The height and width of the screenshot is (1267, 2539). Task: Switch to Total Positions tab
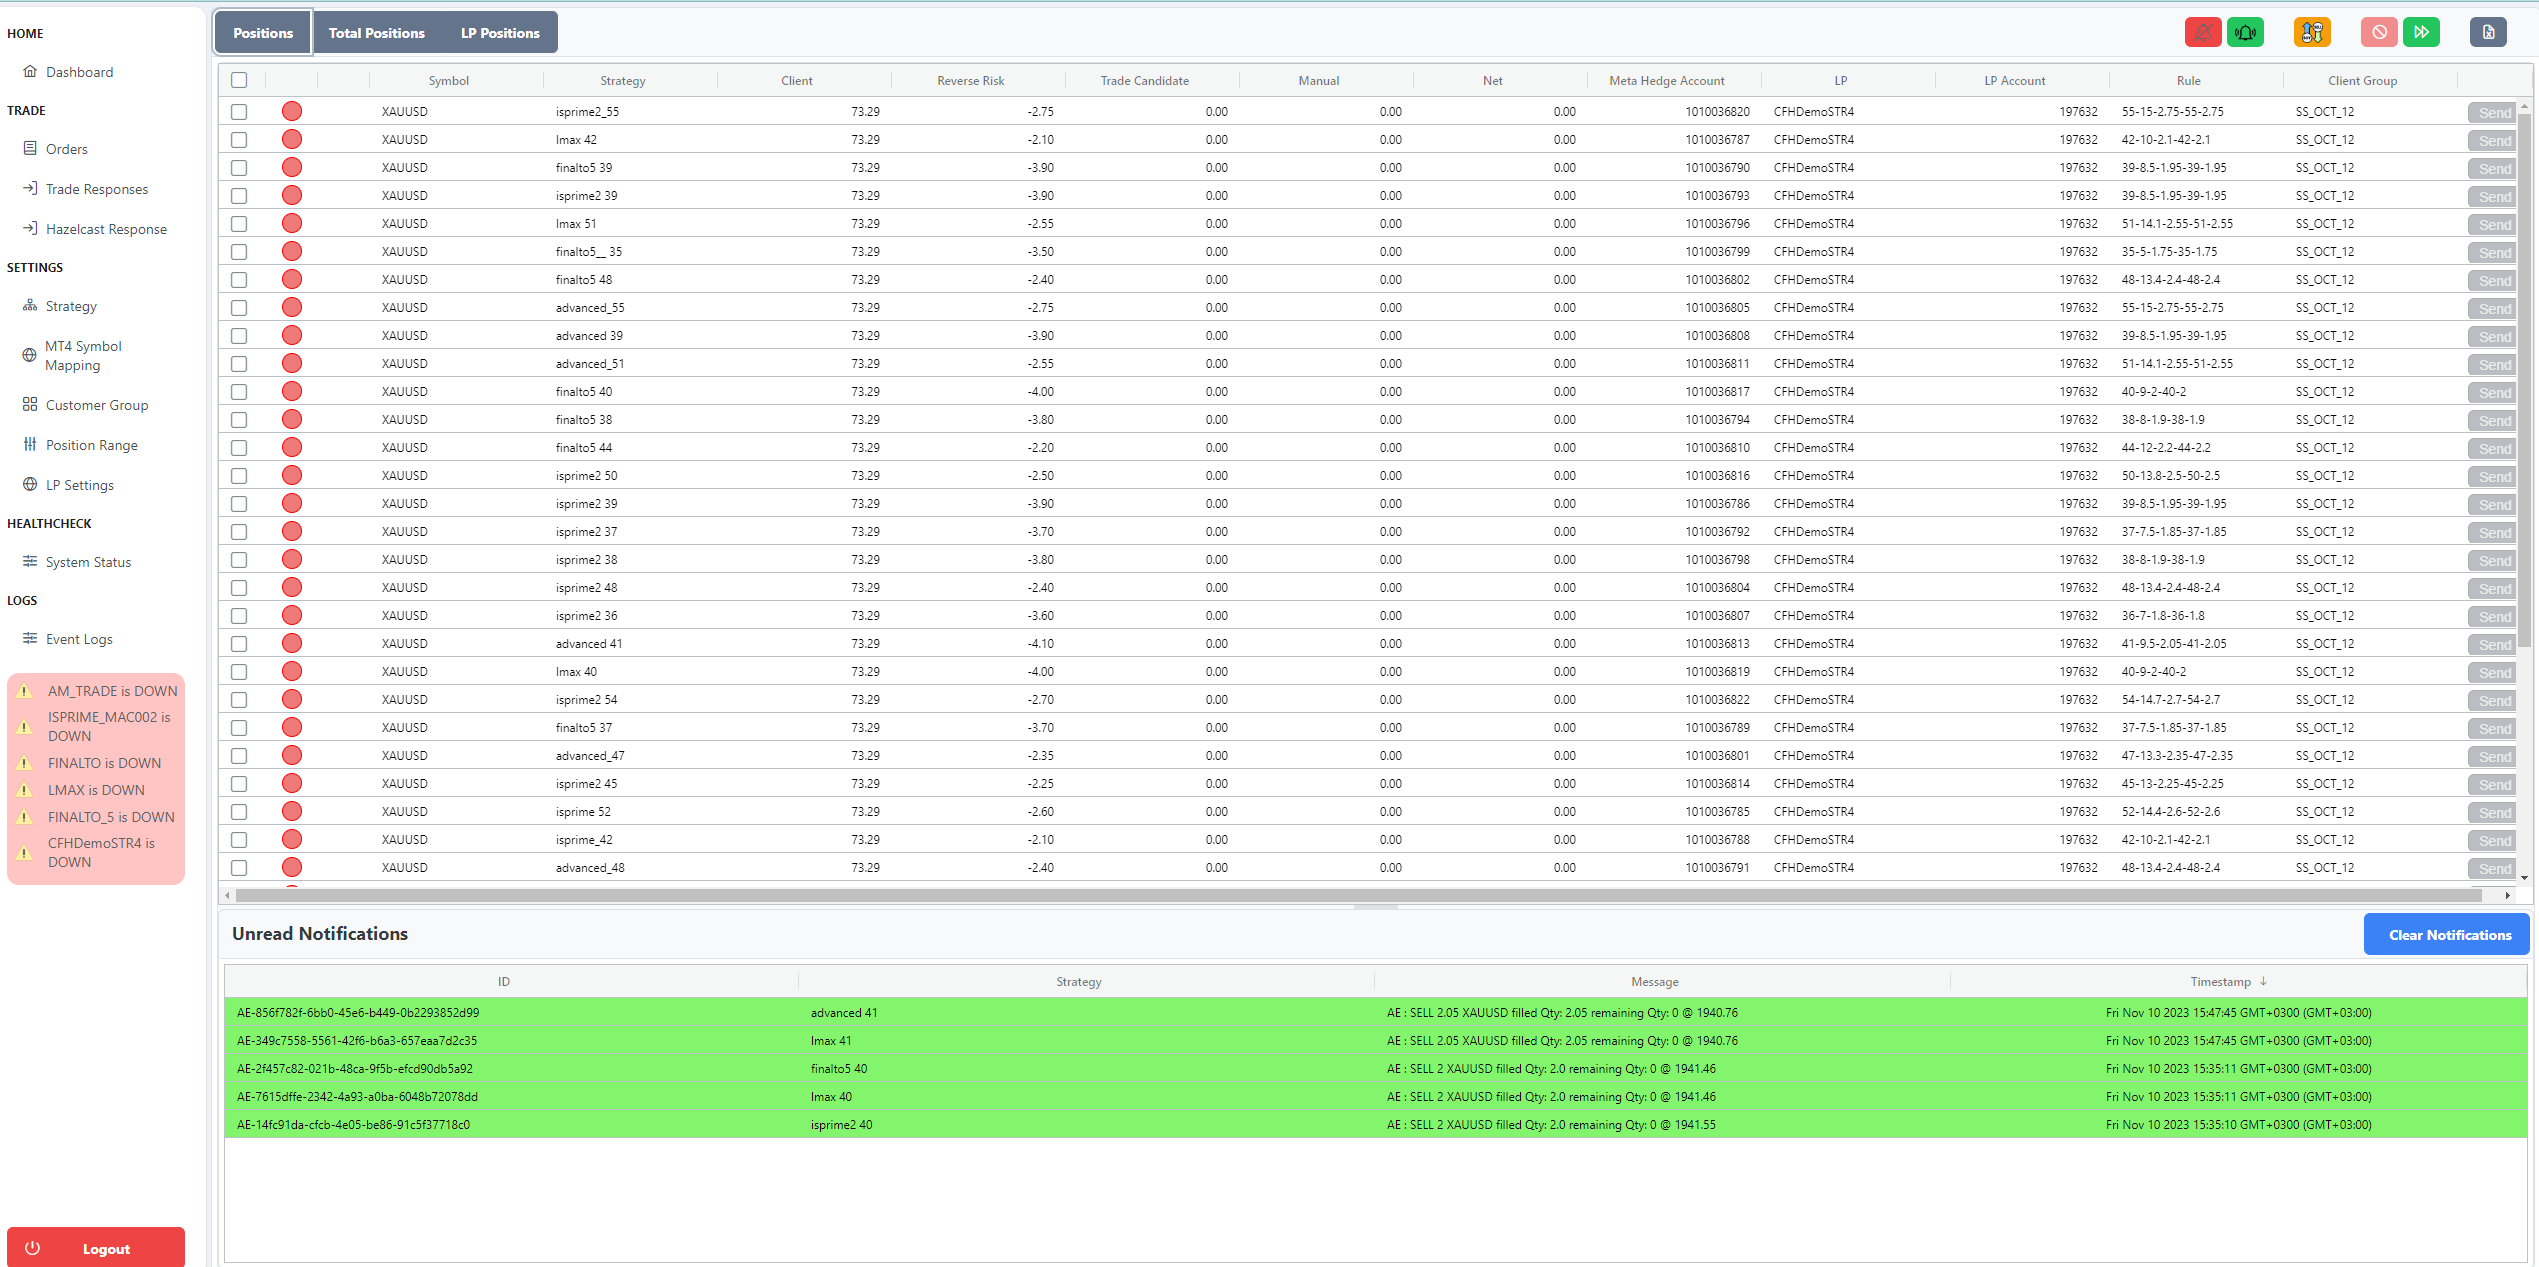(376, 33)
